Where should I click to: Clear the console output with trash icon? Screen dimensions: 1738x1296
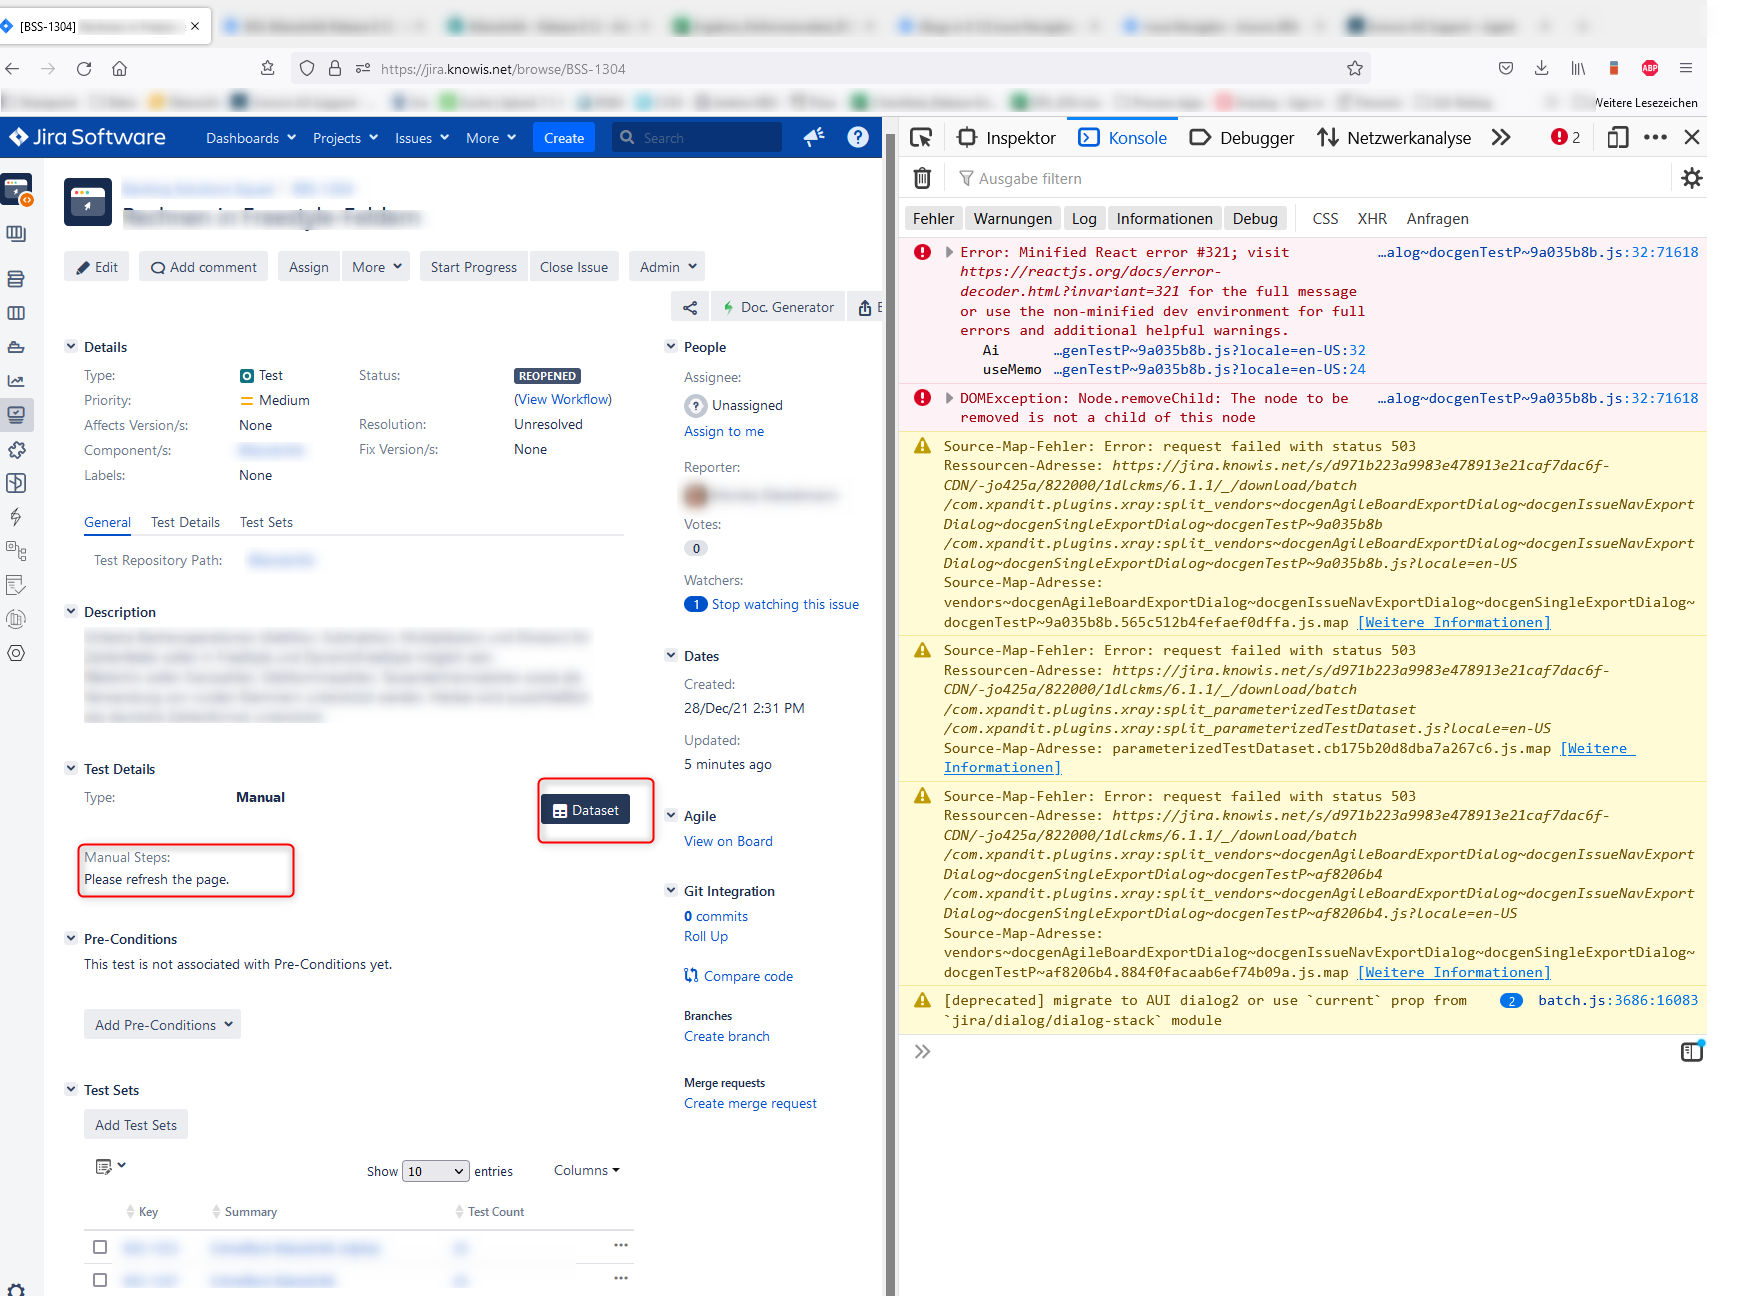click(x=921, y=177)
